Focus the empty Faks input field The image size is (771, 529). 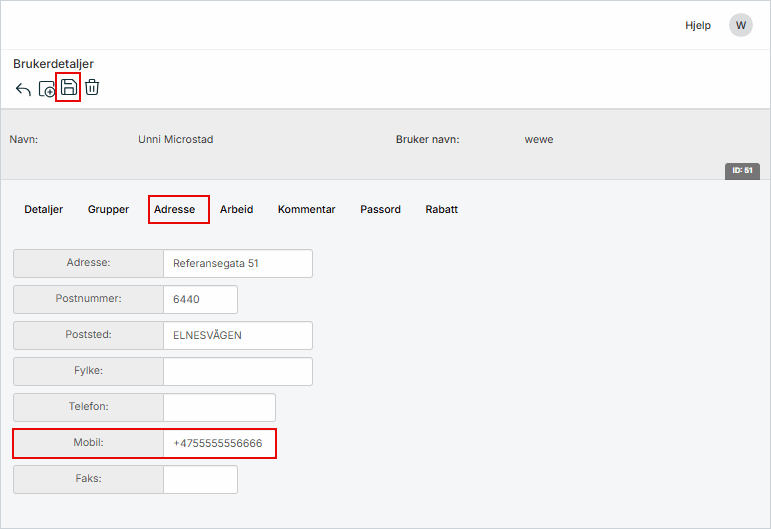pyautogui.click(x=200, y=480)
